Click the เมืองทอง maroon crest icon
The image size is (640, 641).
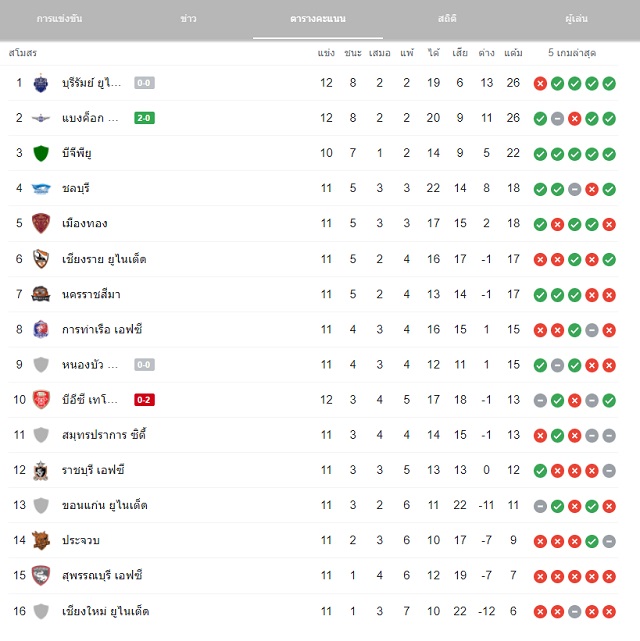(x=41, y=224)
